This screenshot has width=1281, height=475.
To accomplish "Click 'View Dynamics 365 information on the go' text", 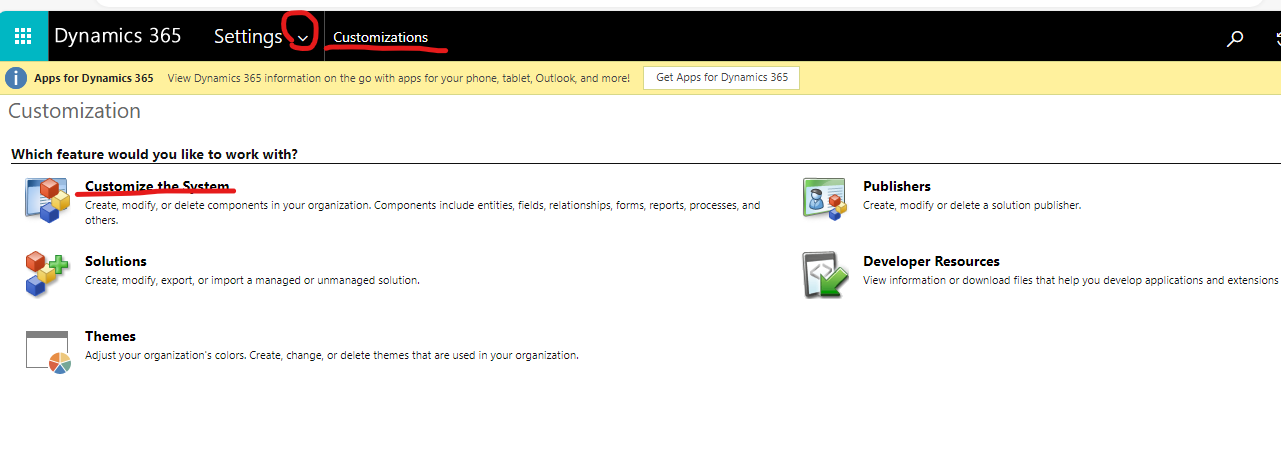I will click(398, 78).
